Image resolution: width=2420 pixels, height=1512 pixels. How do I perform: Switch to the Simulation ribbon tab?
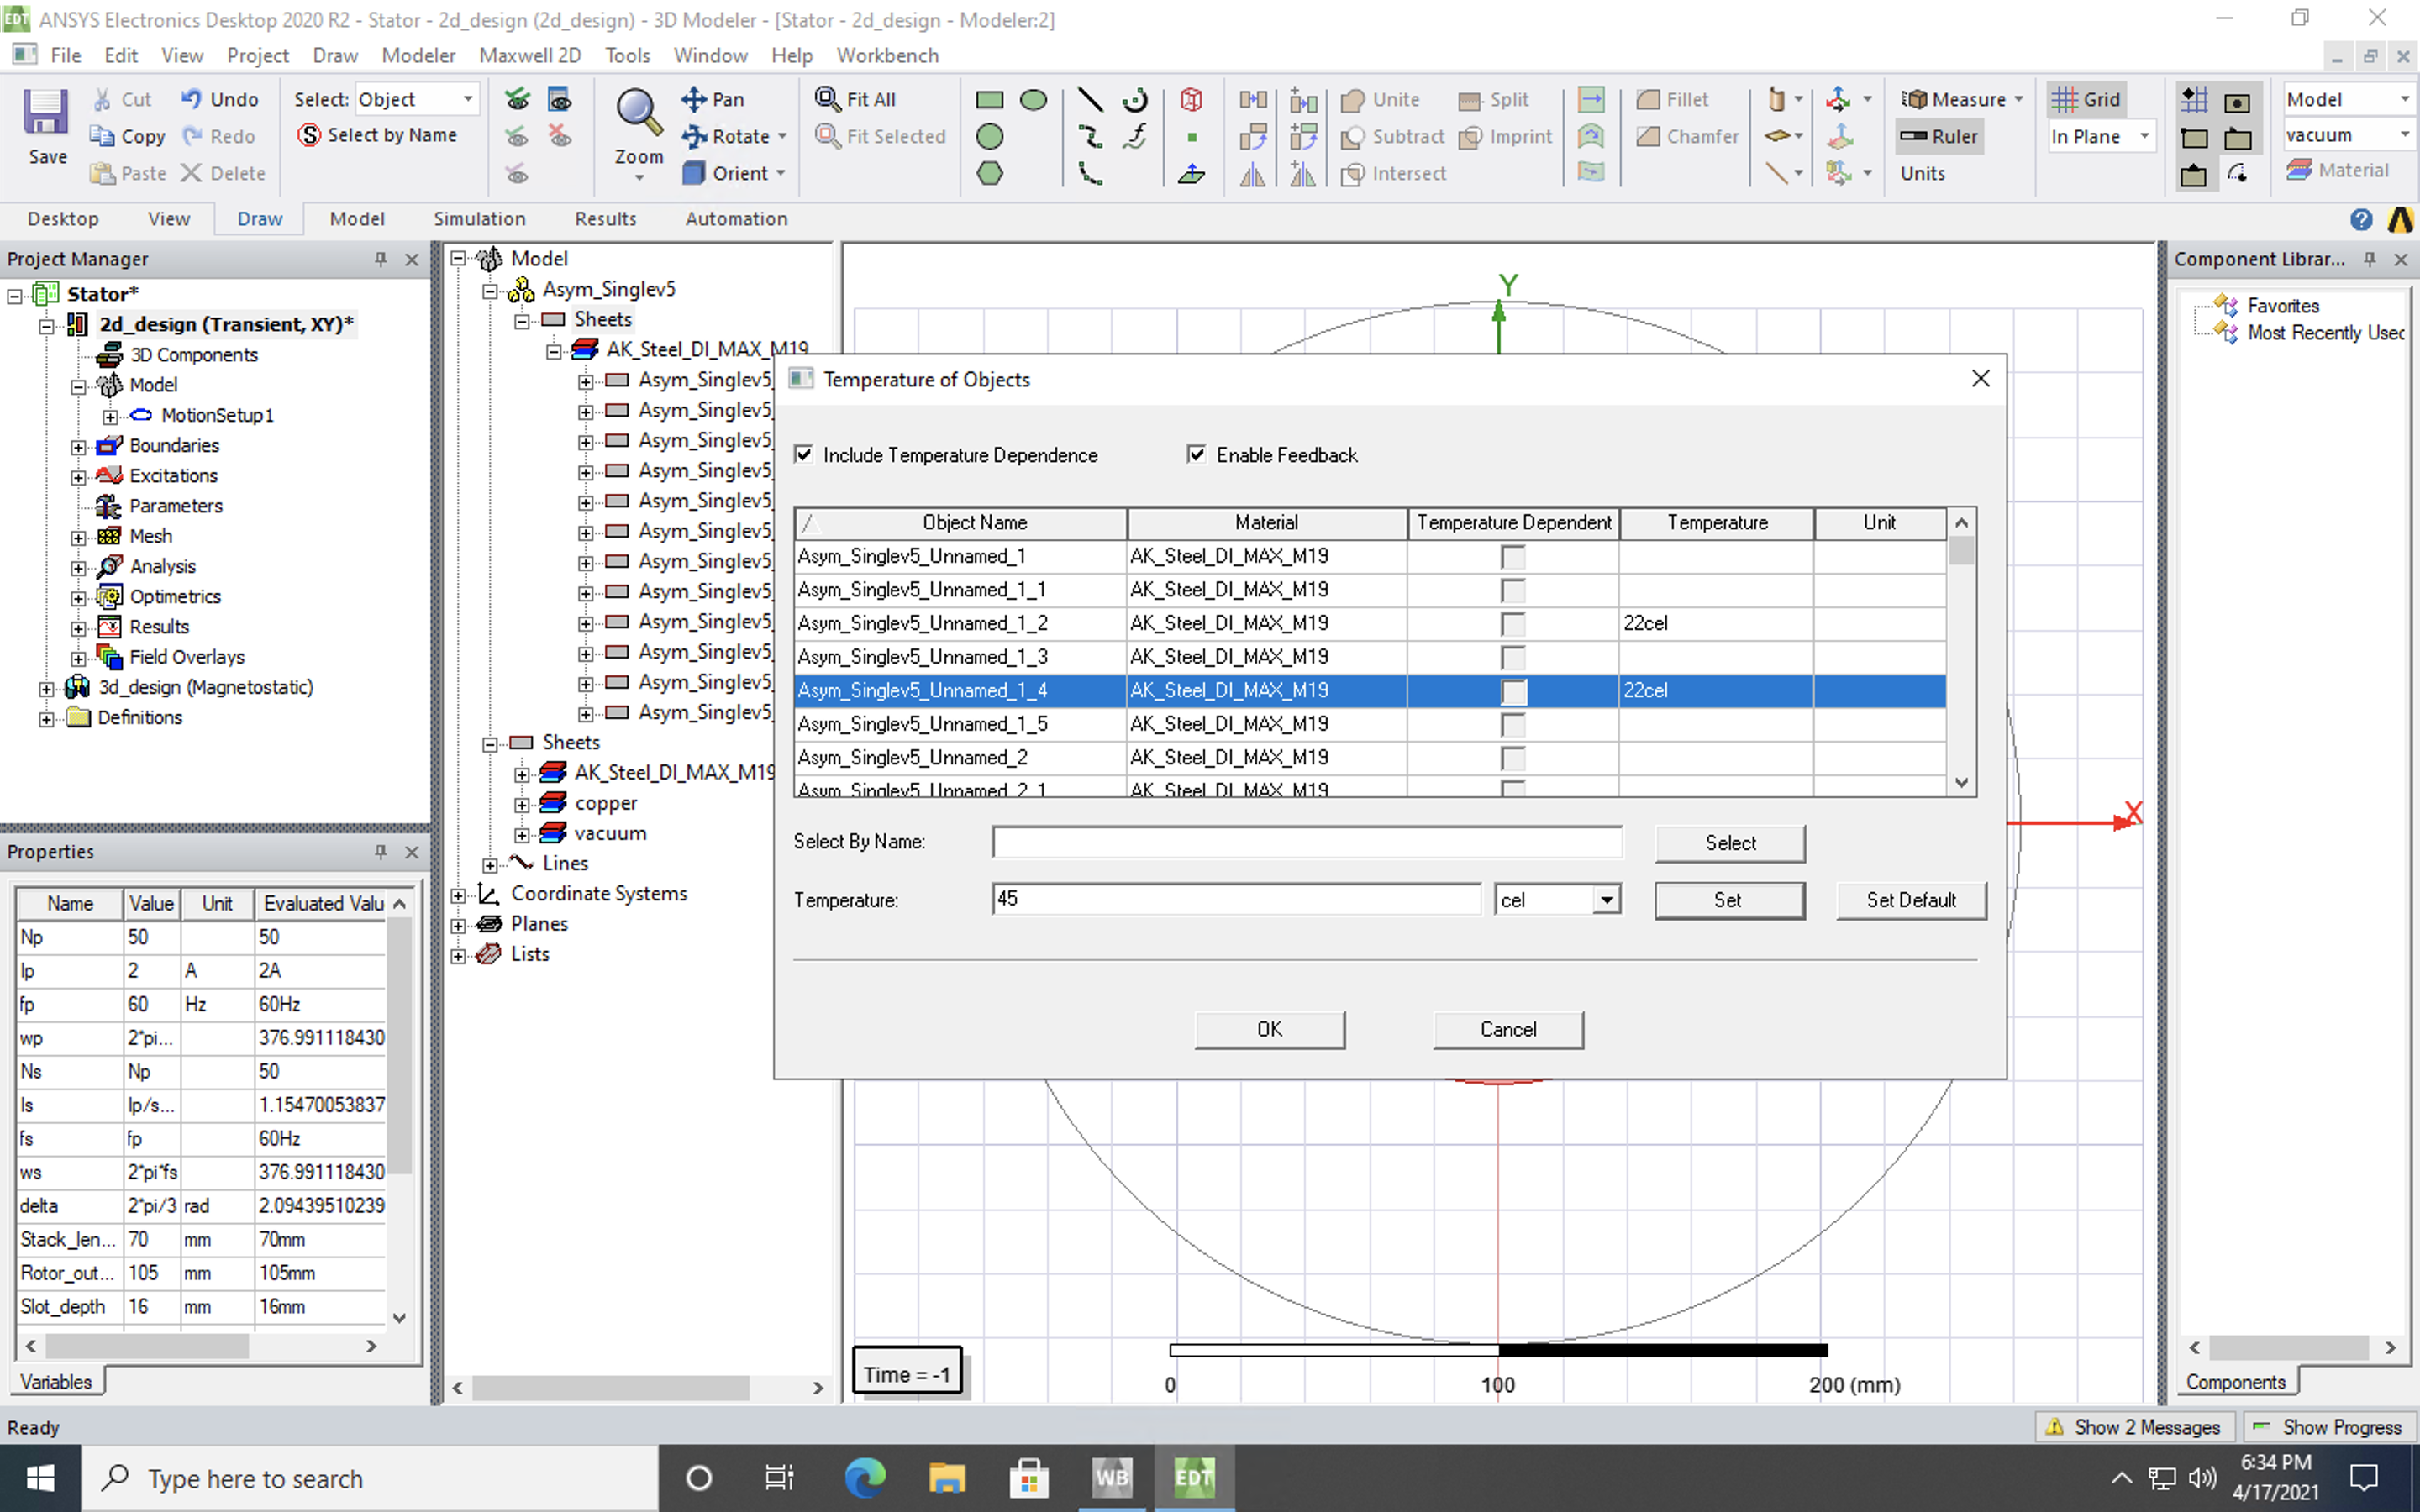(x=479, y=219)
